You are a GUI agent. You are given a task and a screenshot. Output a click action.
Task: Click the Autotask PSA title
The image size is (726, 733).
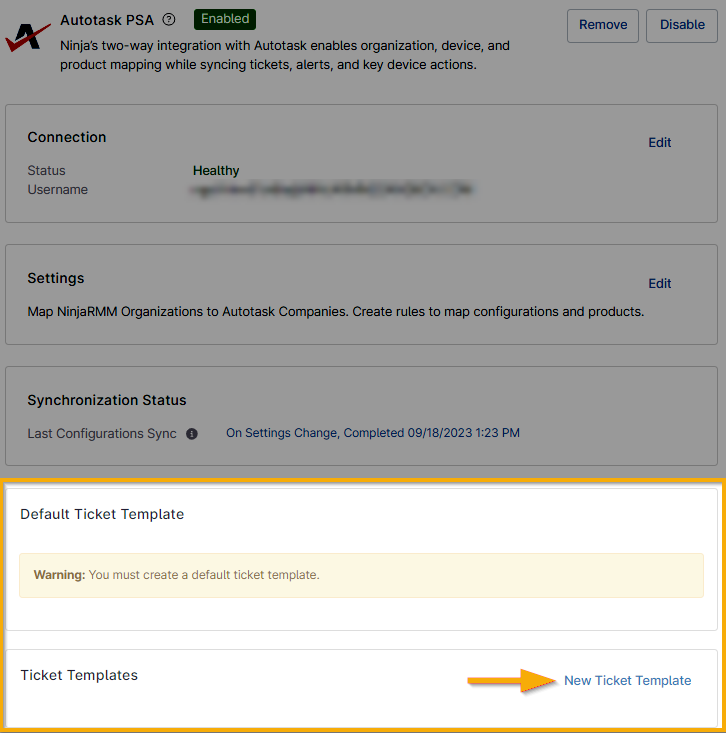click(x=106, y=19)
